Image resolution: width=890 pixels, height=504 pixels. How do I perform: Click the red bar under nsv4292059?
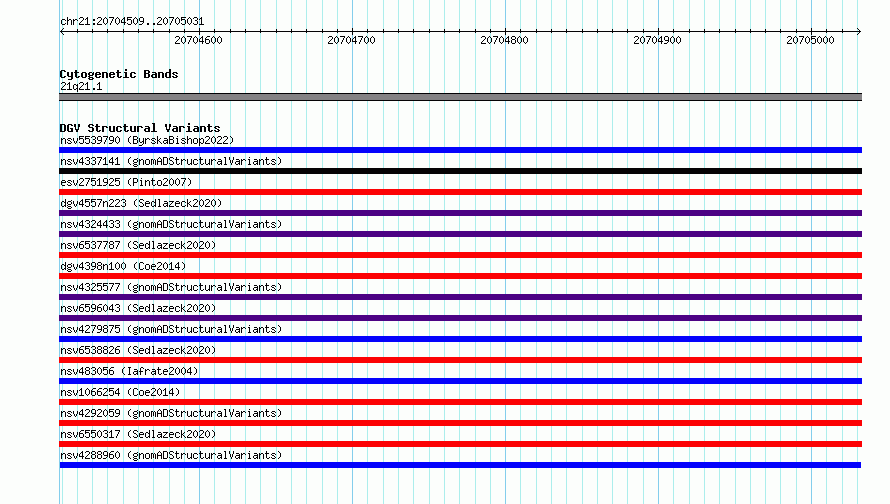pyautogui.click(x=460, y=423)
